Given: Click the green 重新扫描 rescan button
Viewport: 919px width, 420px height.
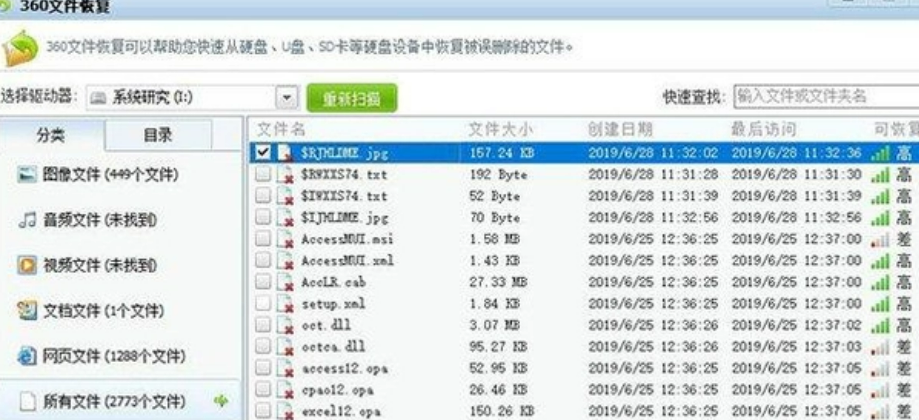Looking at the screenshot, I should point(352,98).
